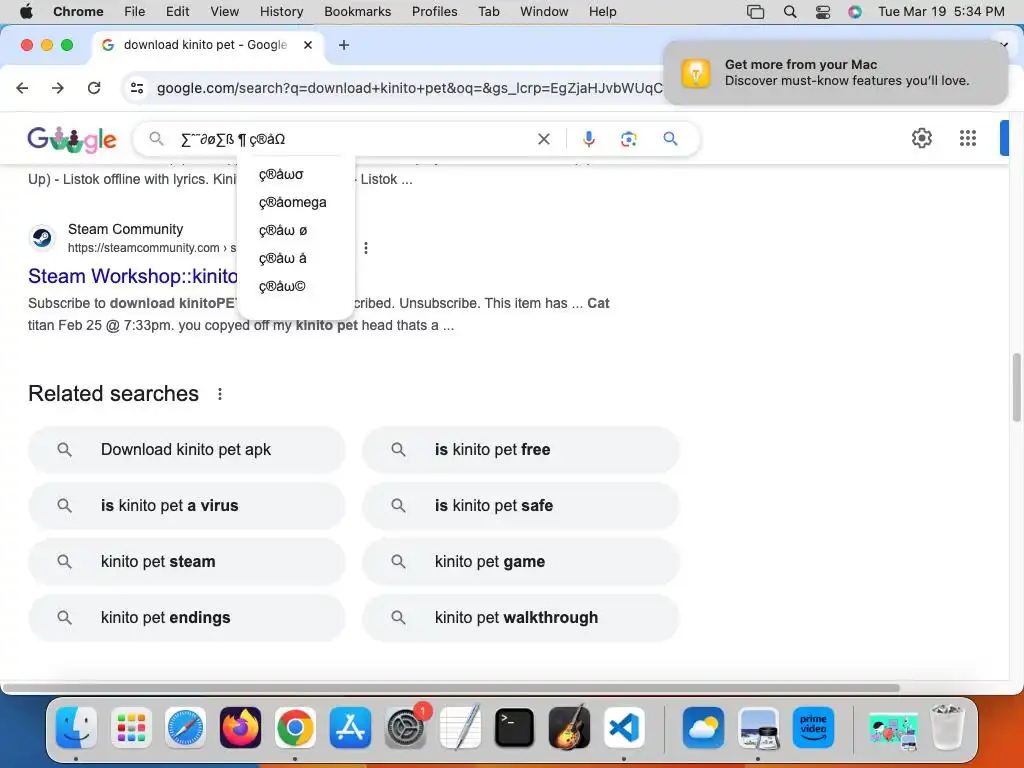Open the Apple menu
Image resolution: width=1024 pixels, height=768 pixels.
(x=26, y=11)
